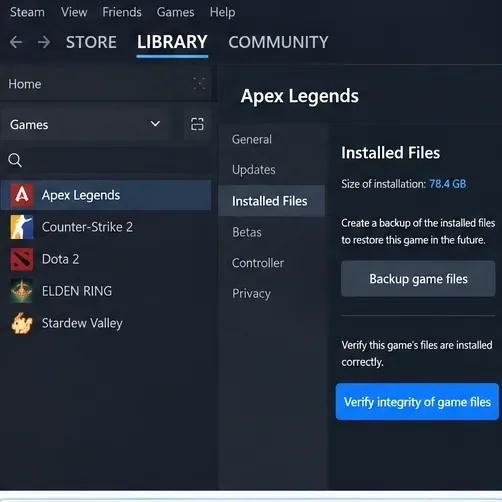Select Dota 2 in game list
The width and height of the screenshot is (502, 502).
[106, 259]
